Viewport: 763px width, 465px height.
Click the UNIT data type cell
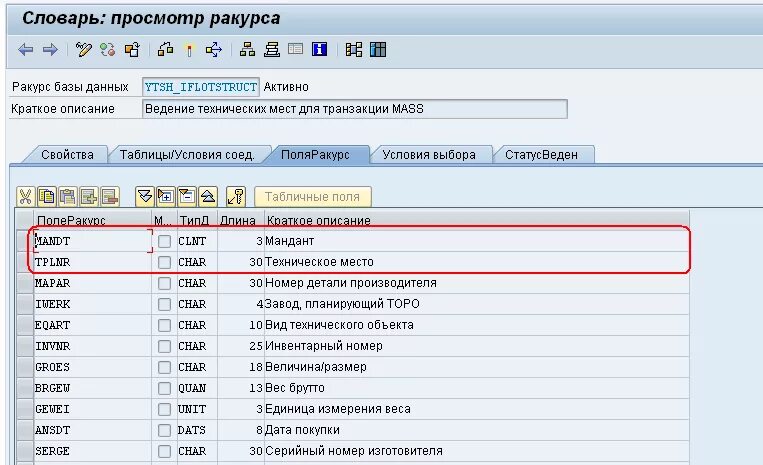197,409
